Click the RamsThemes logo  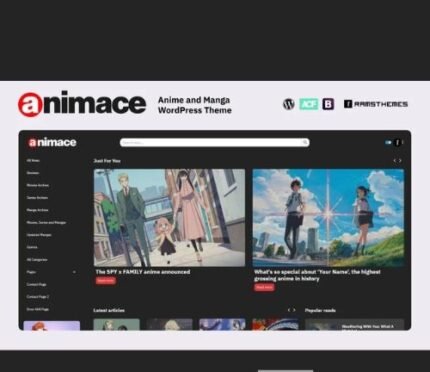376,104
